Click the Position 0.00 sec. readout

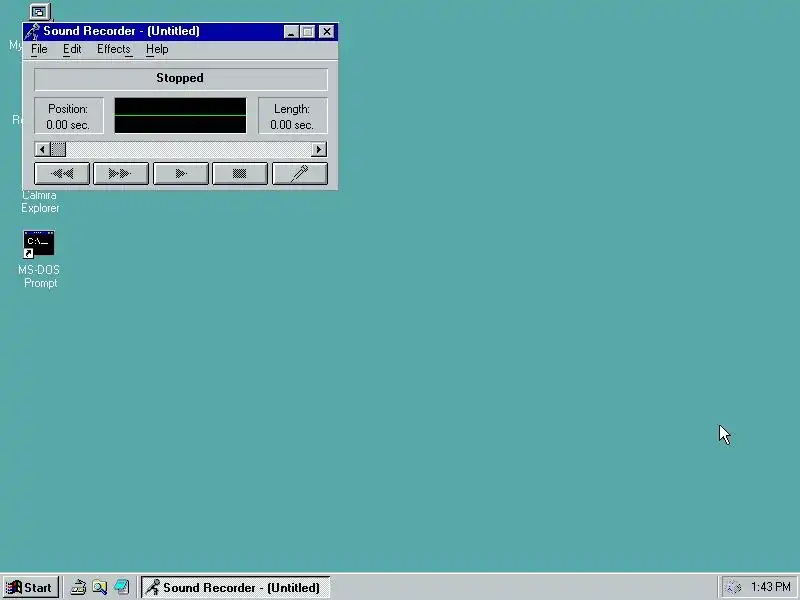(68, 116)
